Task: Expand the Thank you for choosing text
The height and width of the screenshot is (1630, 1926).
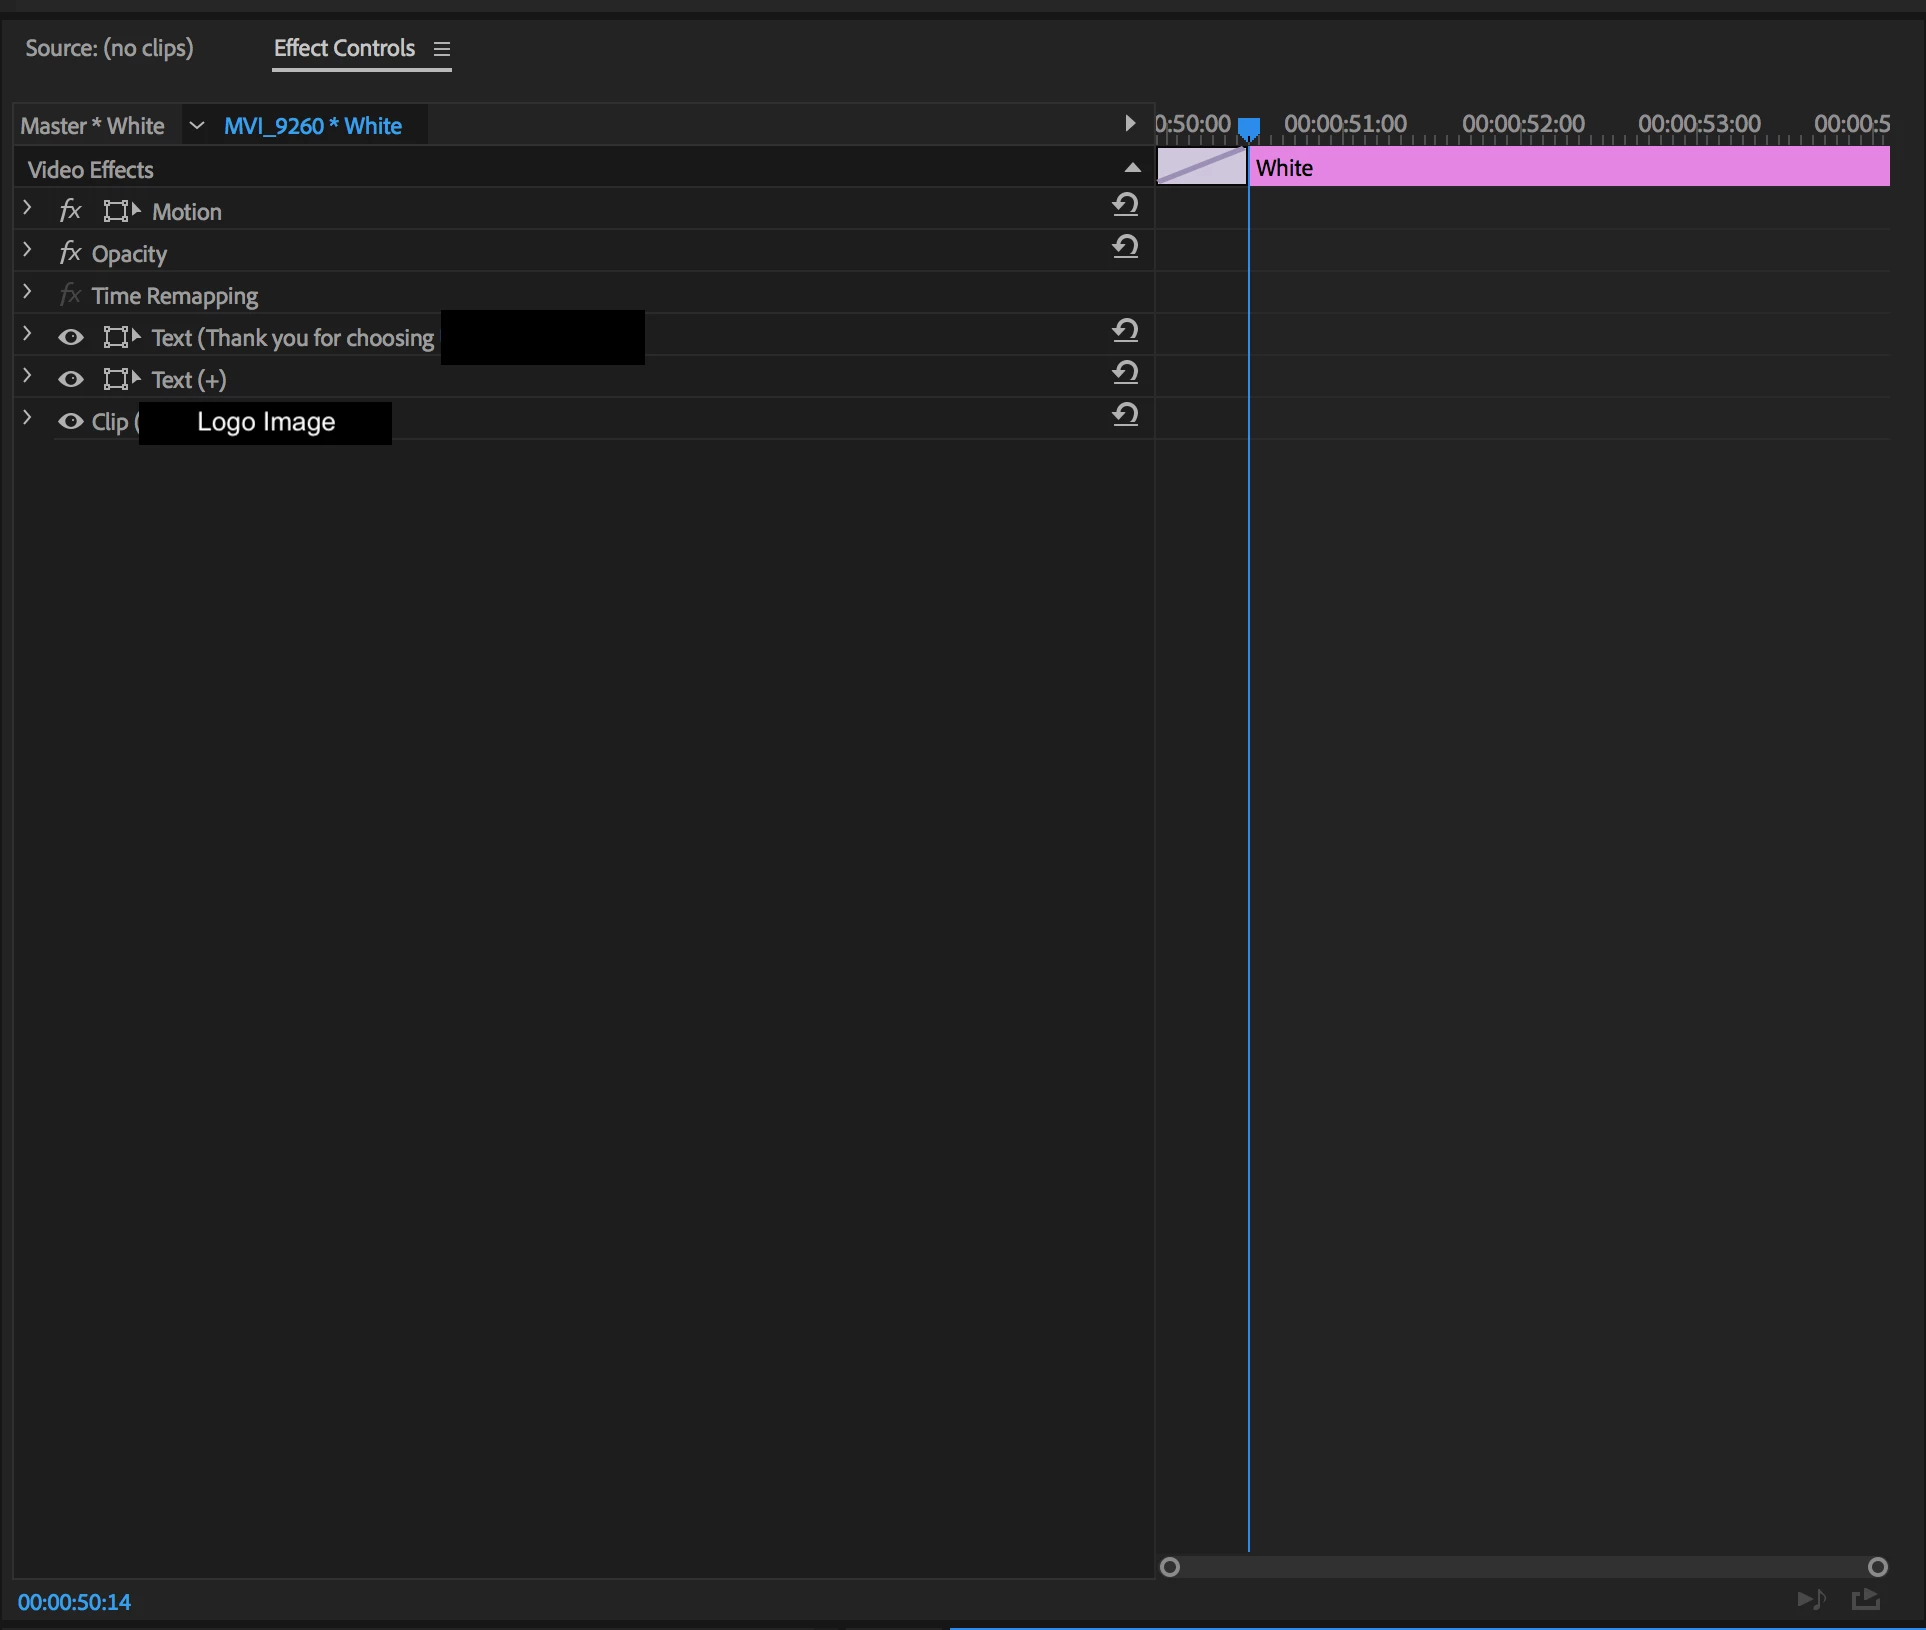Action: (x=27, y=334)
